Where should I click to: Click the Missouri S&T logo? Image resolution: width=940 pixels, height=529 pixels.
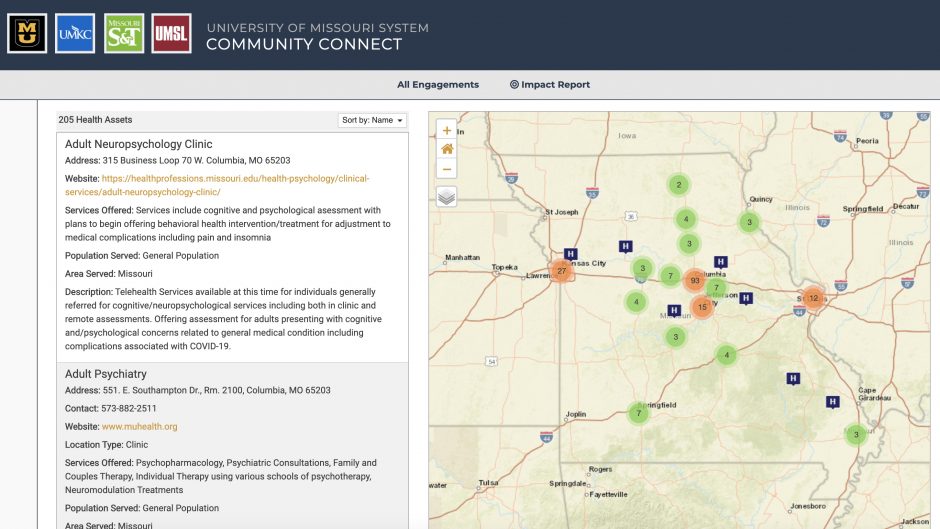124,34
